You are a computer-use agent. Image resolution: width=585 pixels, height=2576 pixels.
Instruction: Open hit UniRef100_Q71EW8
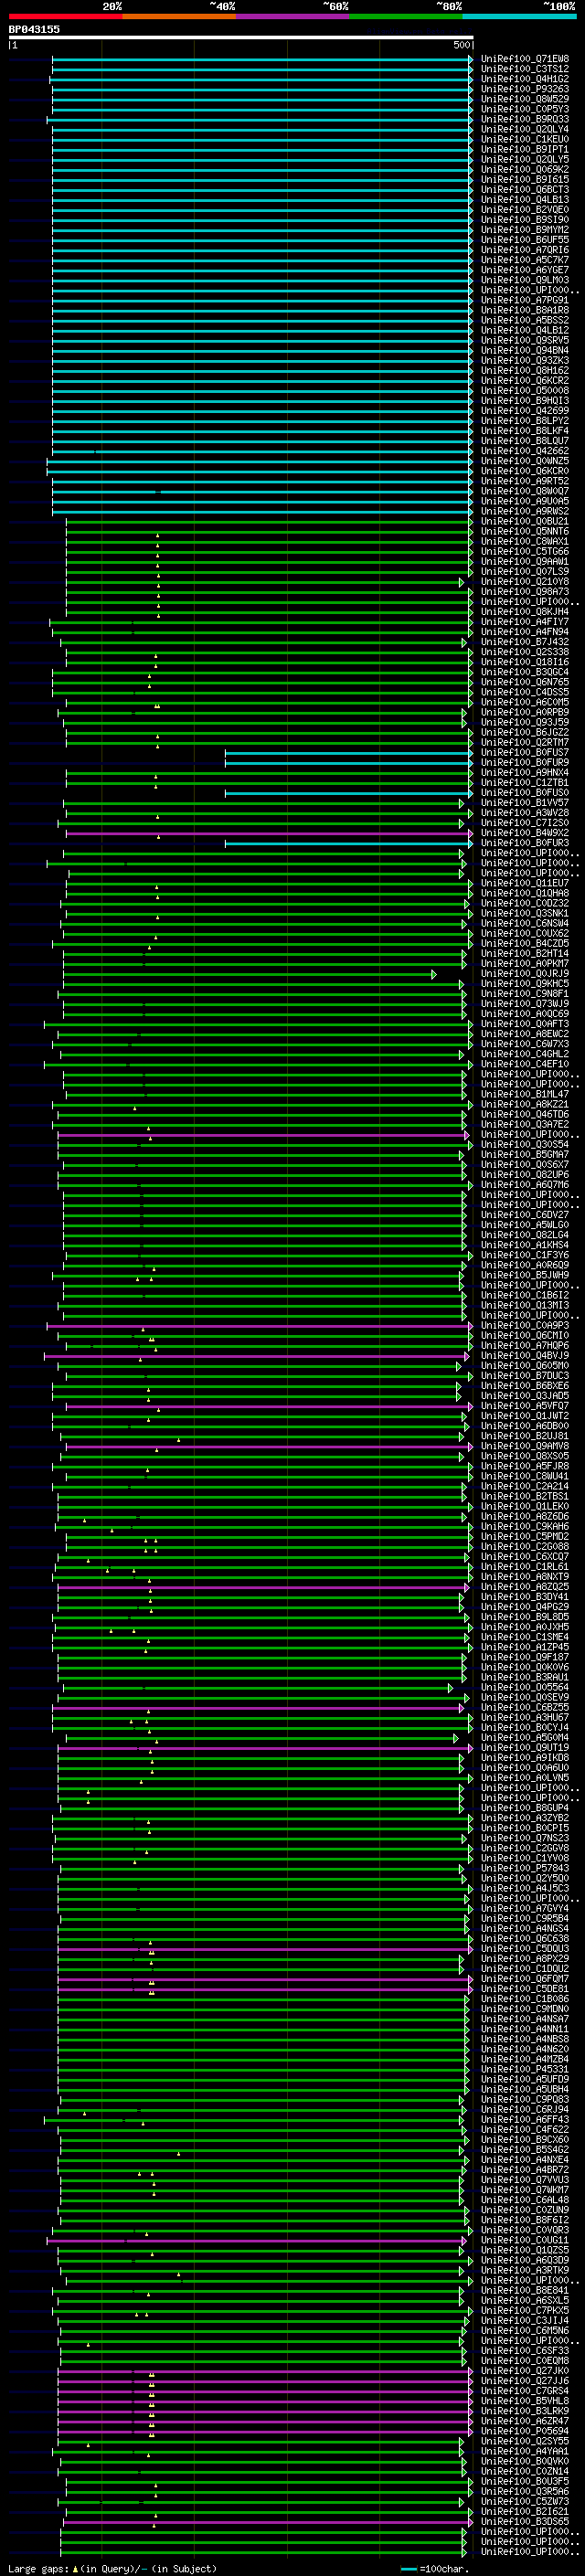(525, 59)
